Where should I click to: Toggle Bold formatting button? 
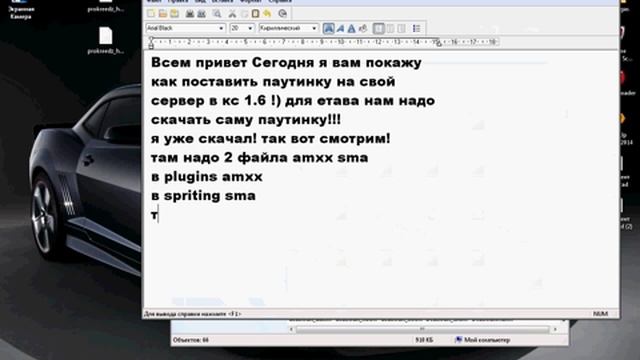328,28
